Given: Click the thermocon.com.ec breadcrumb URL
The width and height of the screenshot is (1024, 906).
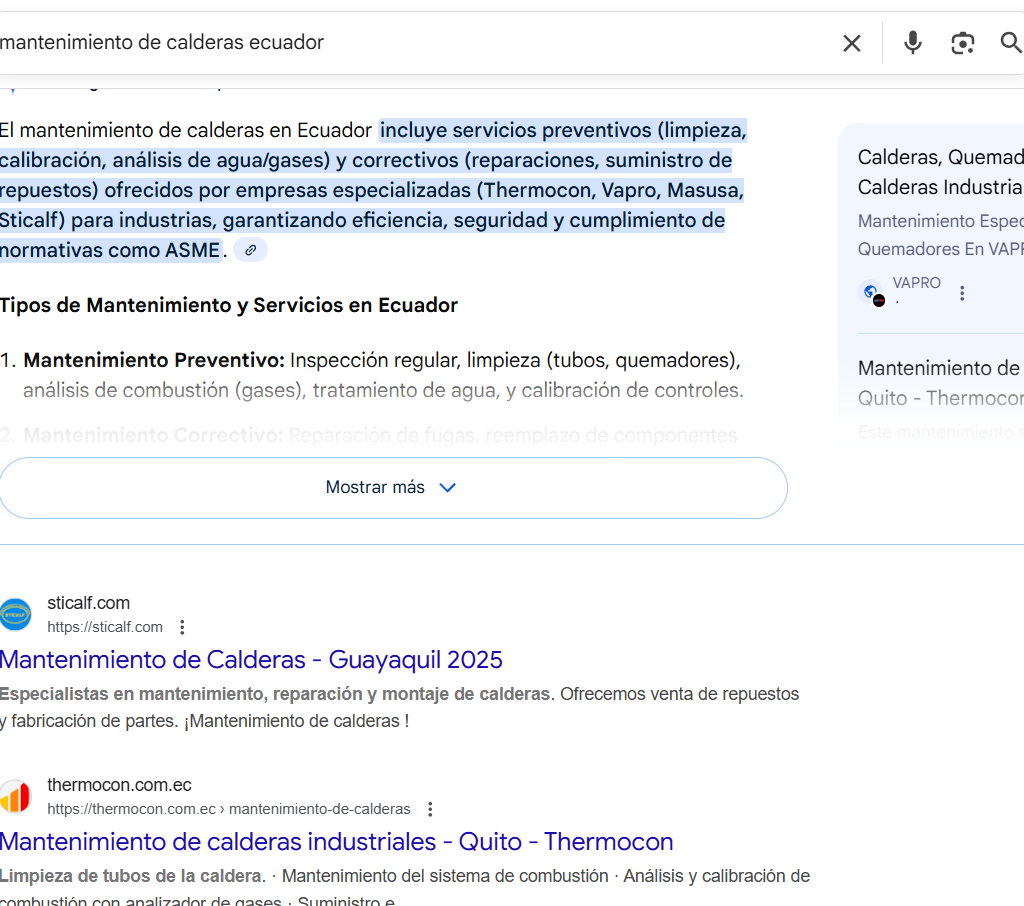Looking at the screenshot, I should 228,809.
